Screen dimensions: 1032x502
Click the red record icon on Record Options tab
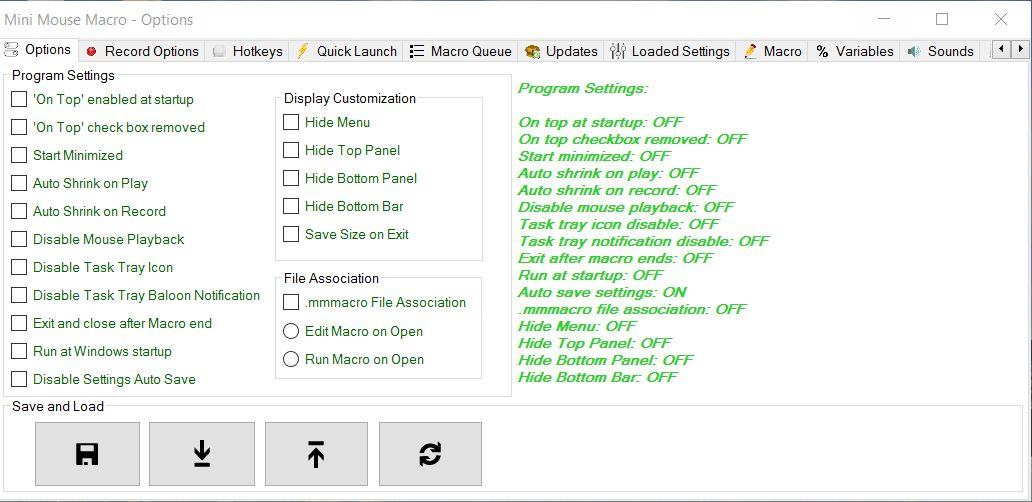coord(91,51)
